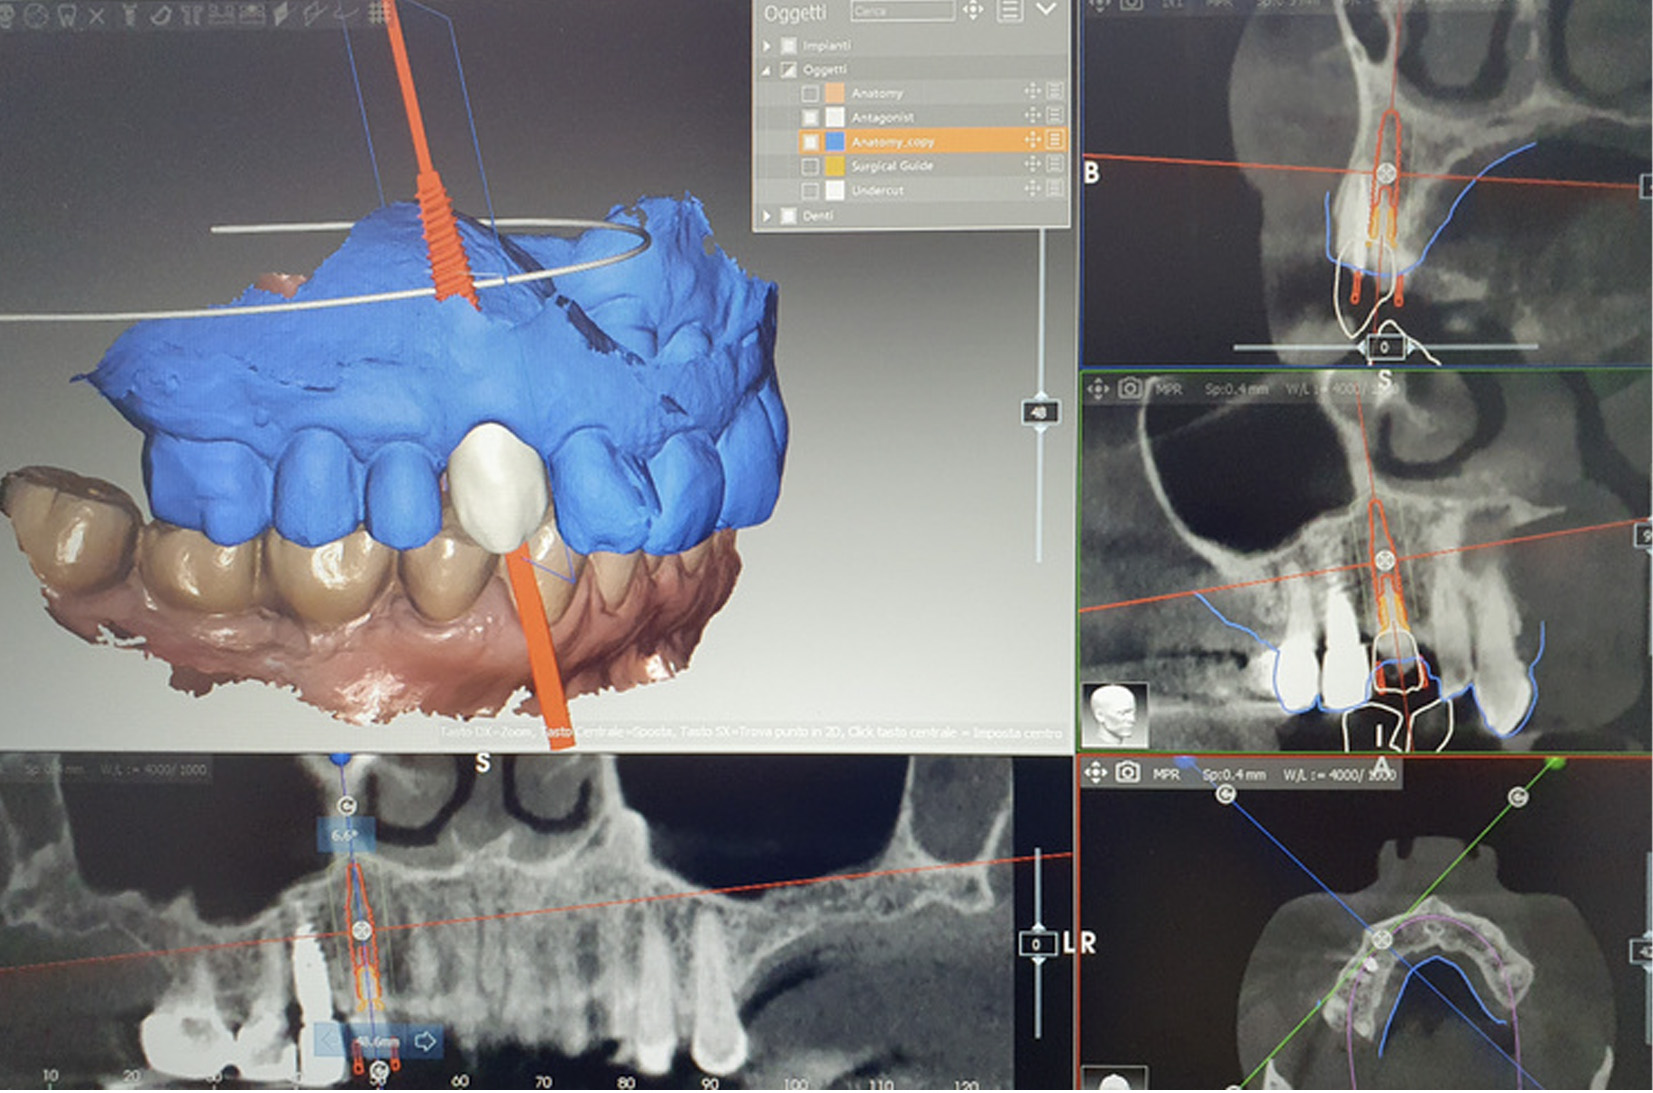Select the Antagonist object row
The image size is (1653, 1093).
882,117
